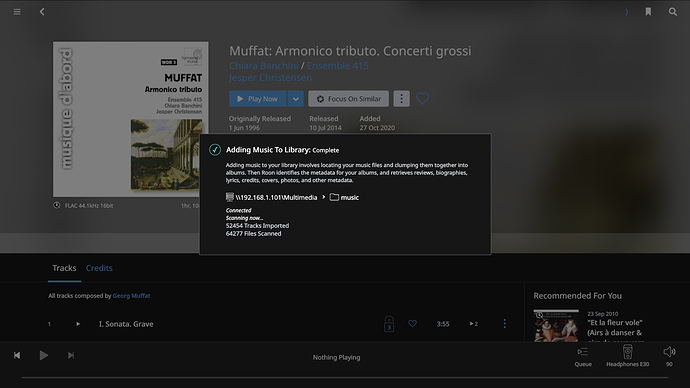This screenshot has width=690, height=388.
Task: Open search with the magnifier icon
Action: coord(673,12)
